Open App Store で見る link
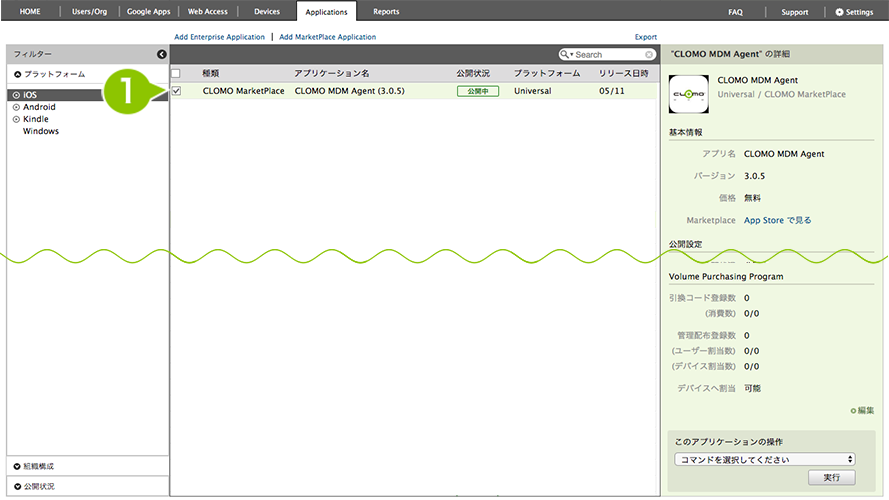This screenshot has height=500, width=889. click(x=777, y=220)
